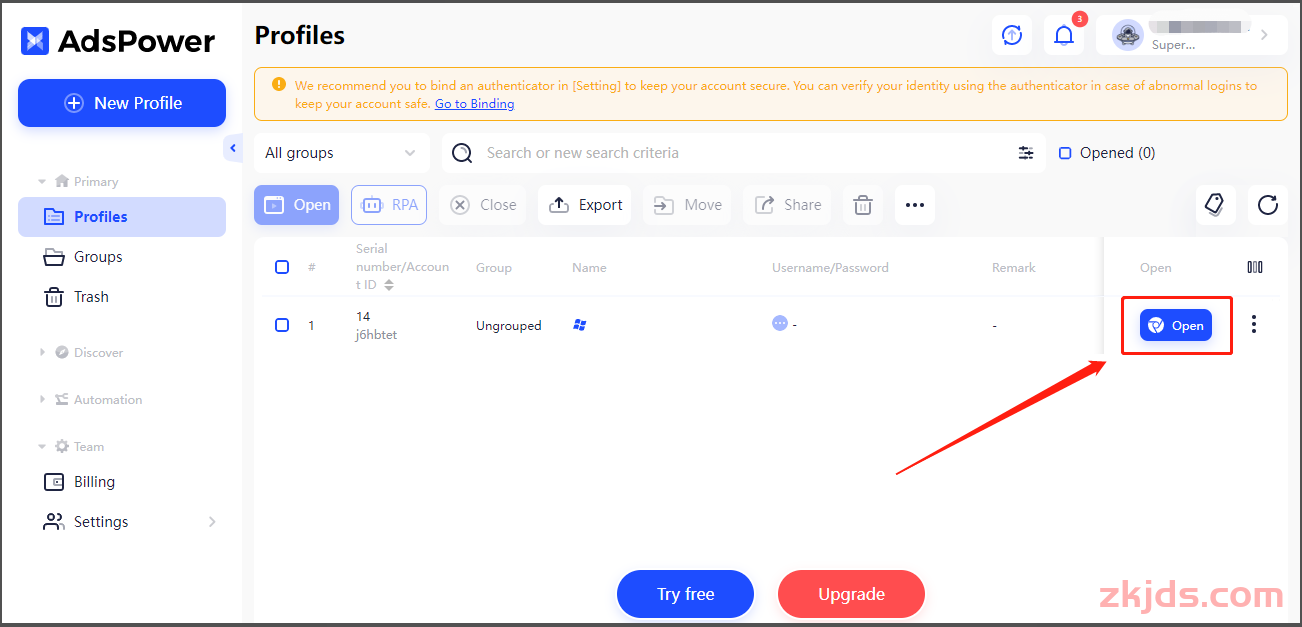Click profile ID j6hbtet
This screenshot has width=1302, height=627.
tap(376, 335)
